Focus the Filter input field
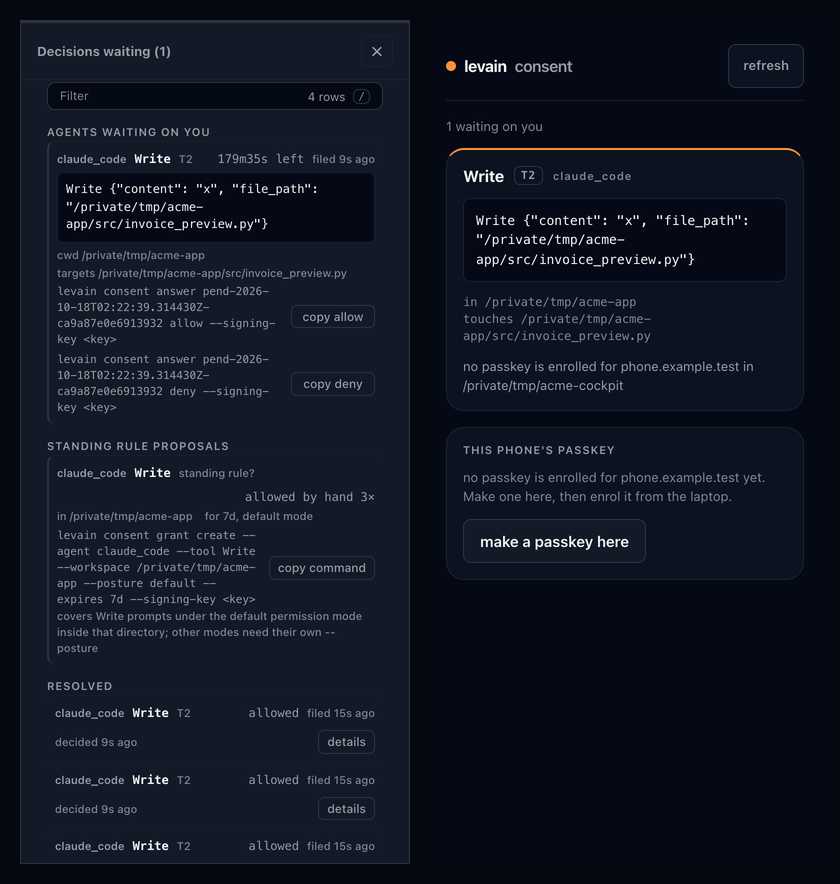The width and height of the screenshot is (840, 884). click(215, 96)
